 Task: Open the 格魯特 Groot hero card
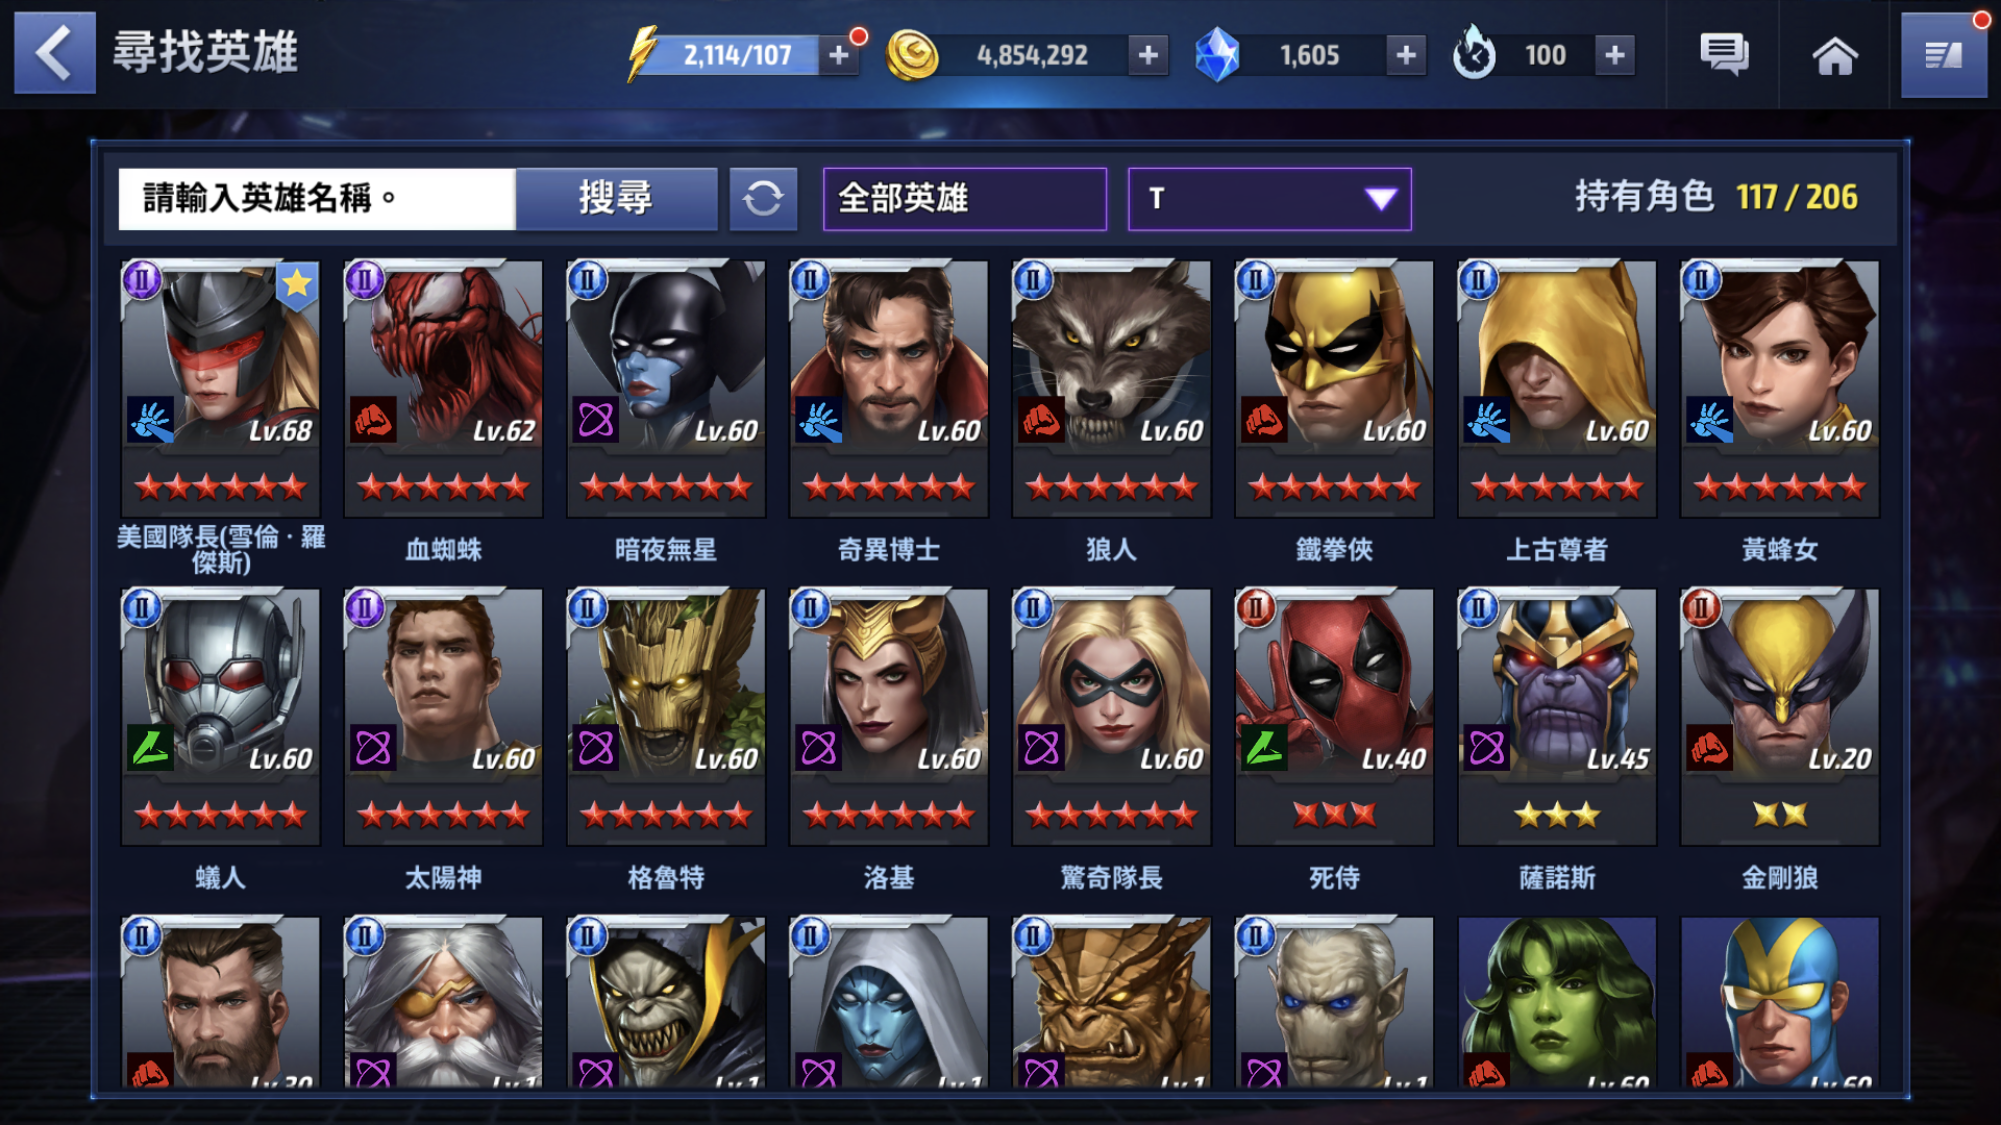pos(666,716)
